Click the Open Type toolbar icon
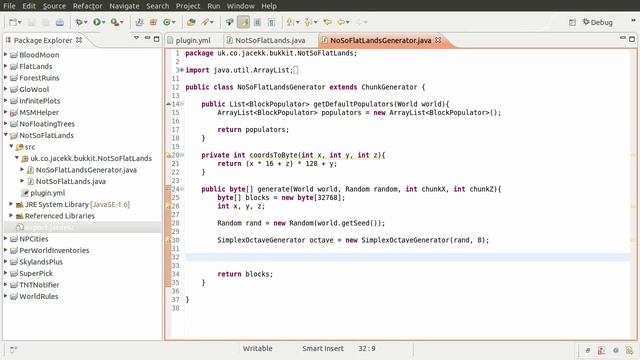 pyautogui.click(x=191, y=22)
